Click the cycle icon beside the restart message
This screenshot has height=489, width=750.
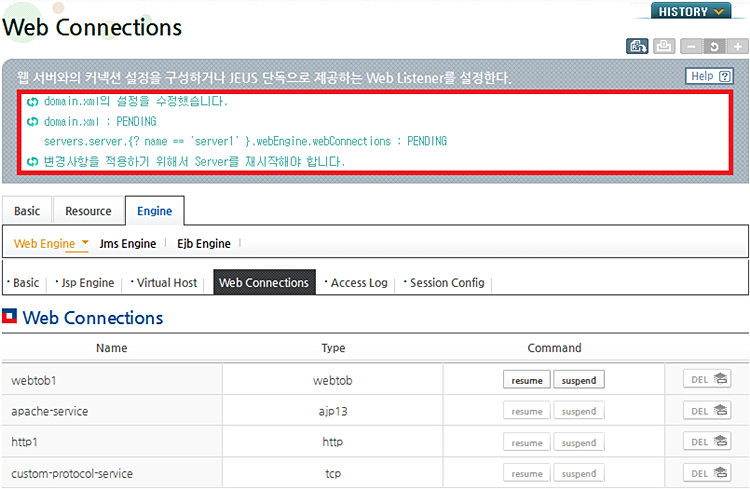(x=33, y=162)
